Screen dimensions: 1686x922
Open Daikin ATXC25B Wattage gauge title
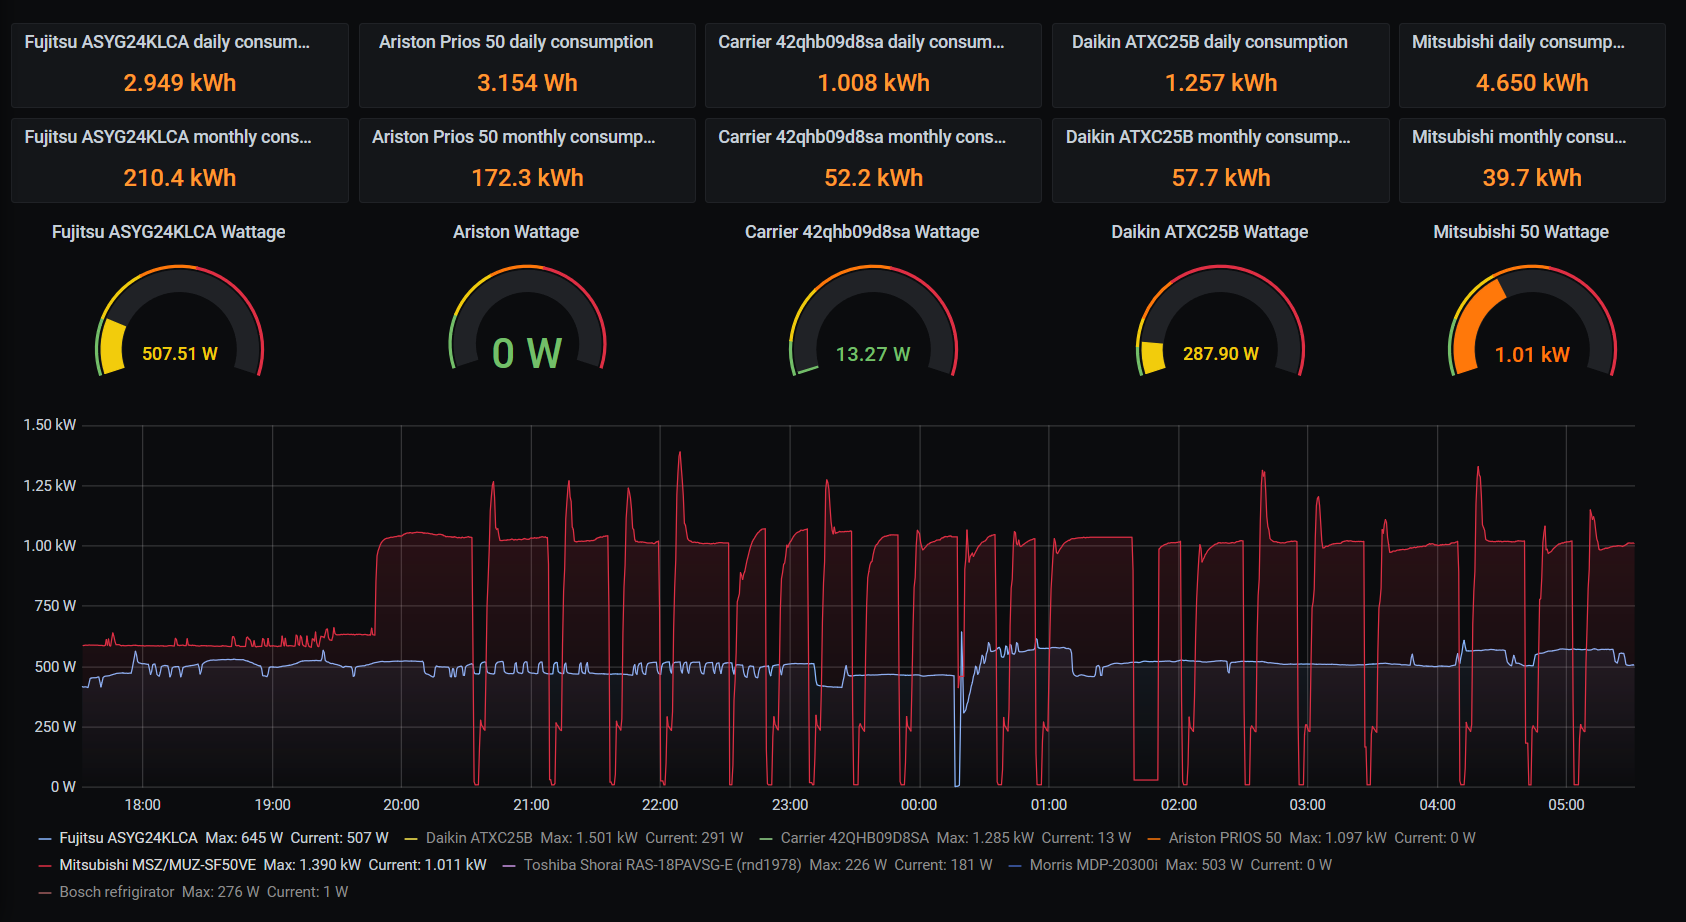[x=1210, y=232]
